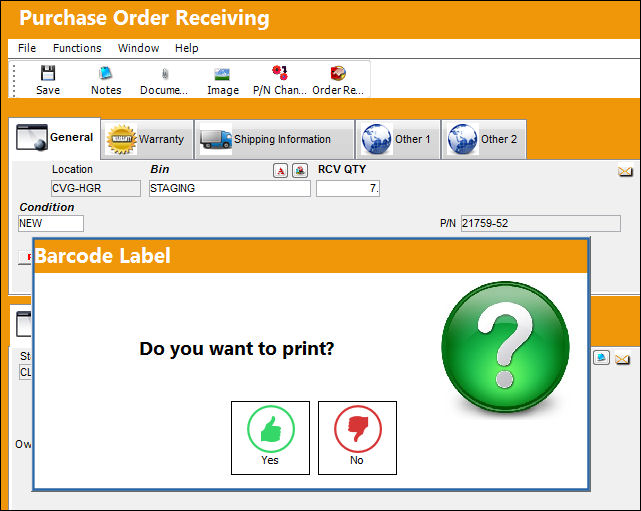Switch to the Warranty tab
This screenshot has height=511, width=641.
(147, 139)
